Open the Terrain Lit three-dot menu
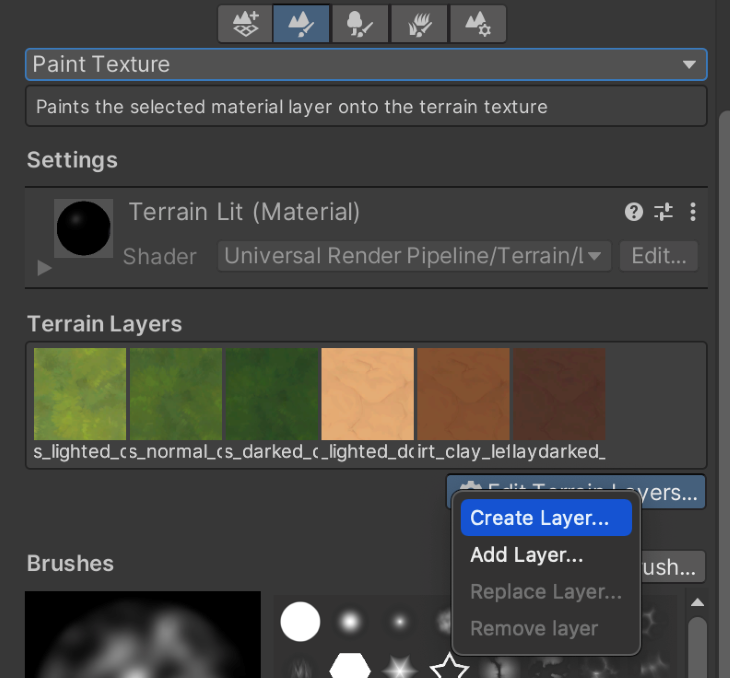 click(x=692, y=212)
